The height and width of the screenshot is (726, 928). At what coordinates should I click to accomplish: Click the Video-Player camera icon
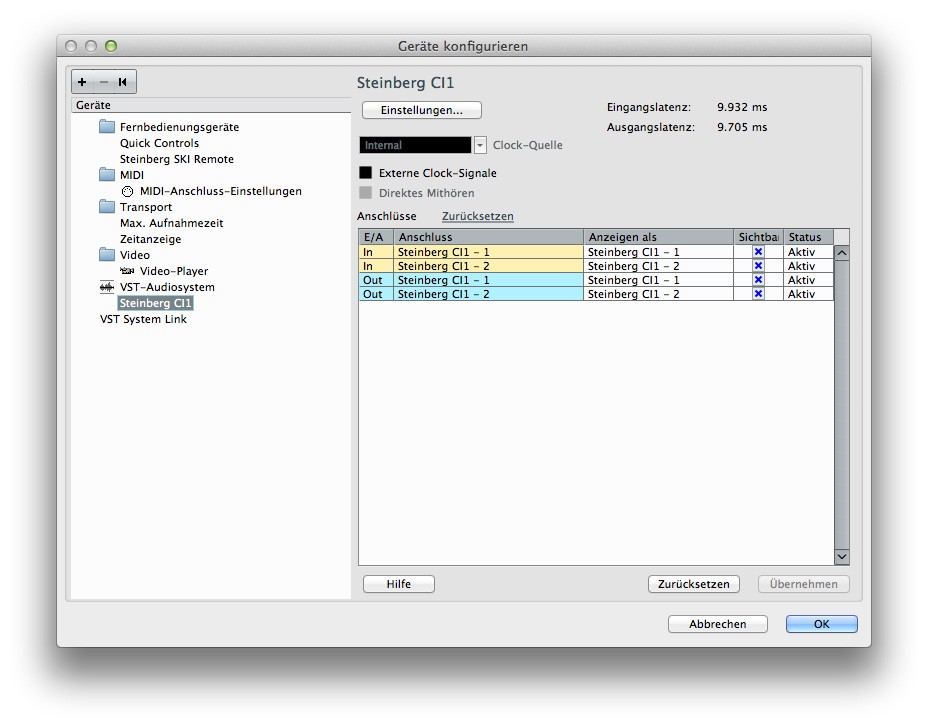click(127, 270)
